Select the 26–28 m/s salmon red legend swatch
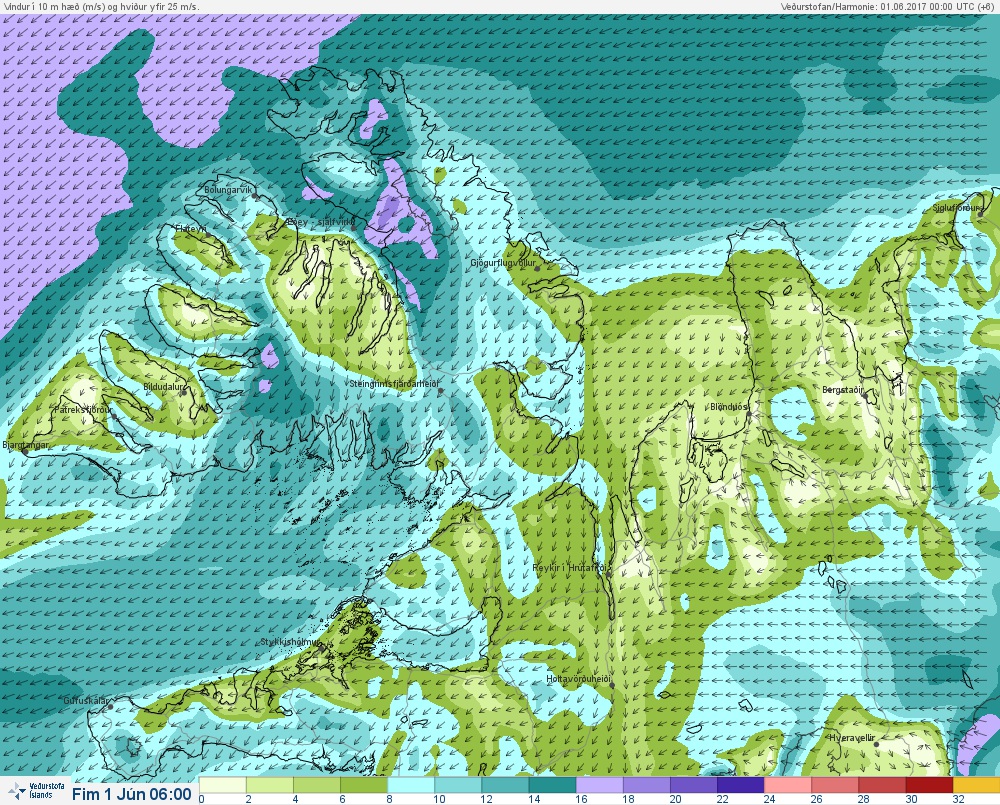Image resolution: width=1000 pixels, height=805 pixels. [836, 785]
